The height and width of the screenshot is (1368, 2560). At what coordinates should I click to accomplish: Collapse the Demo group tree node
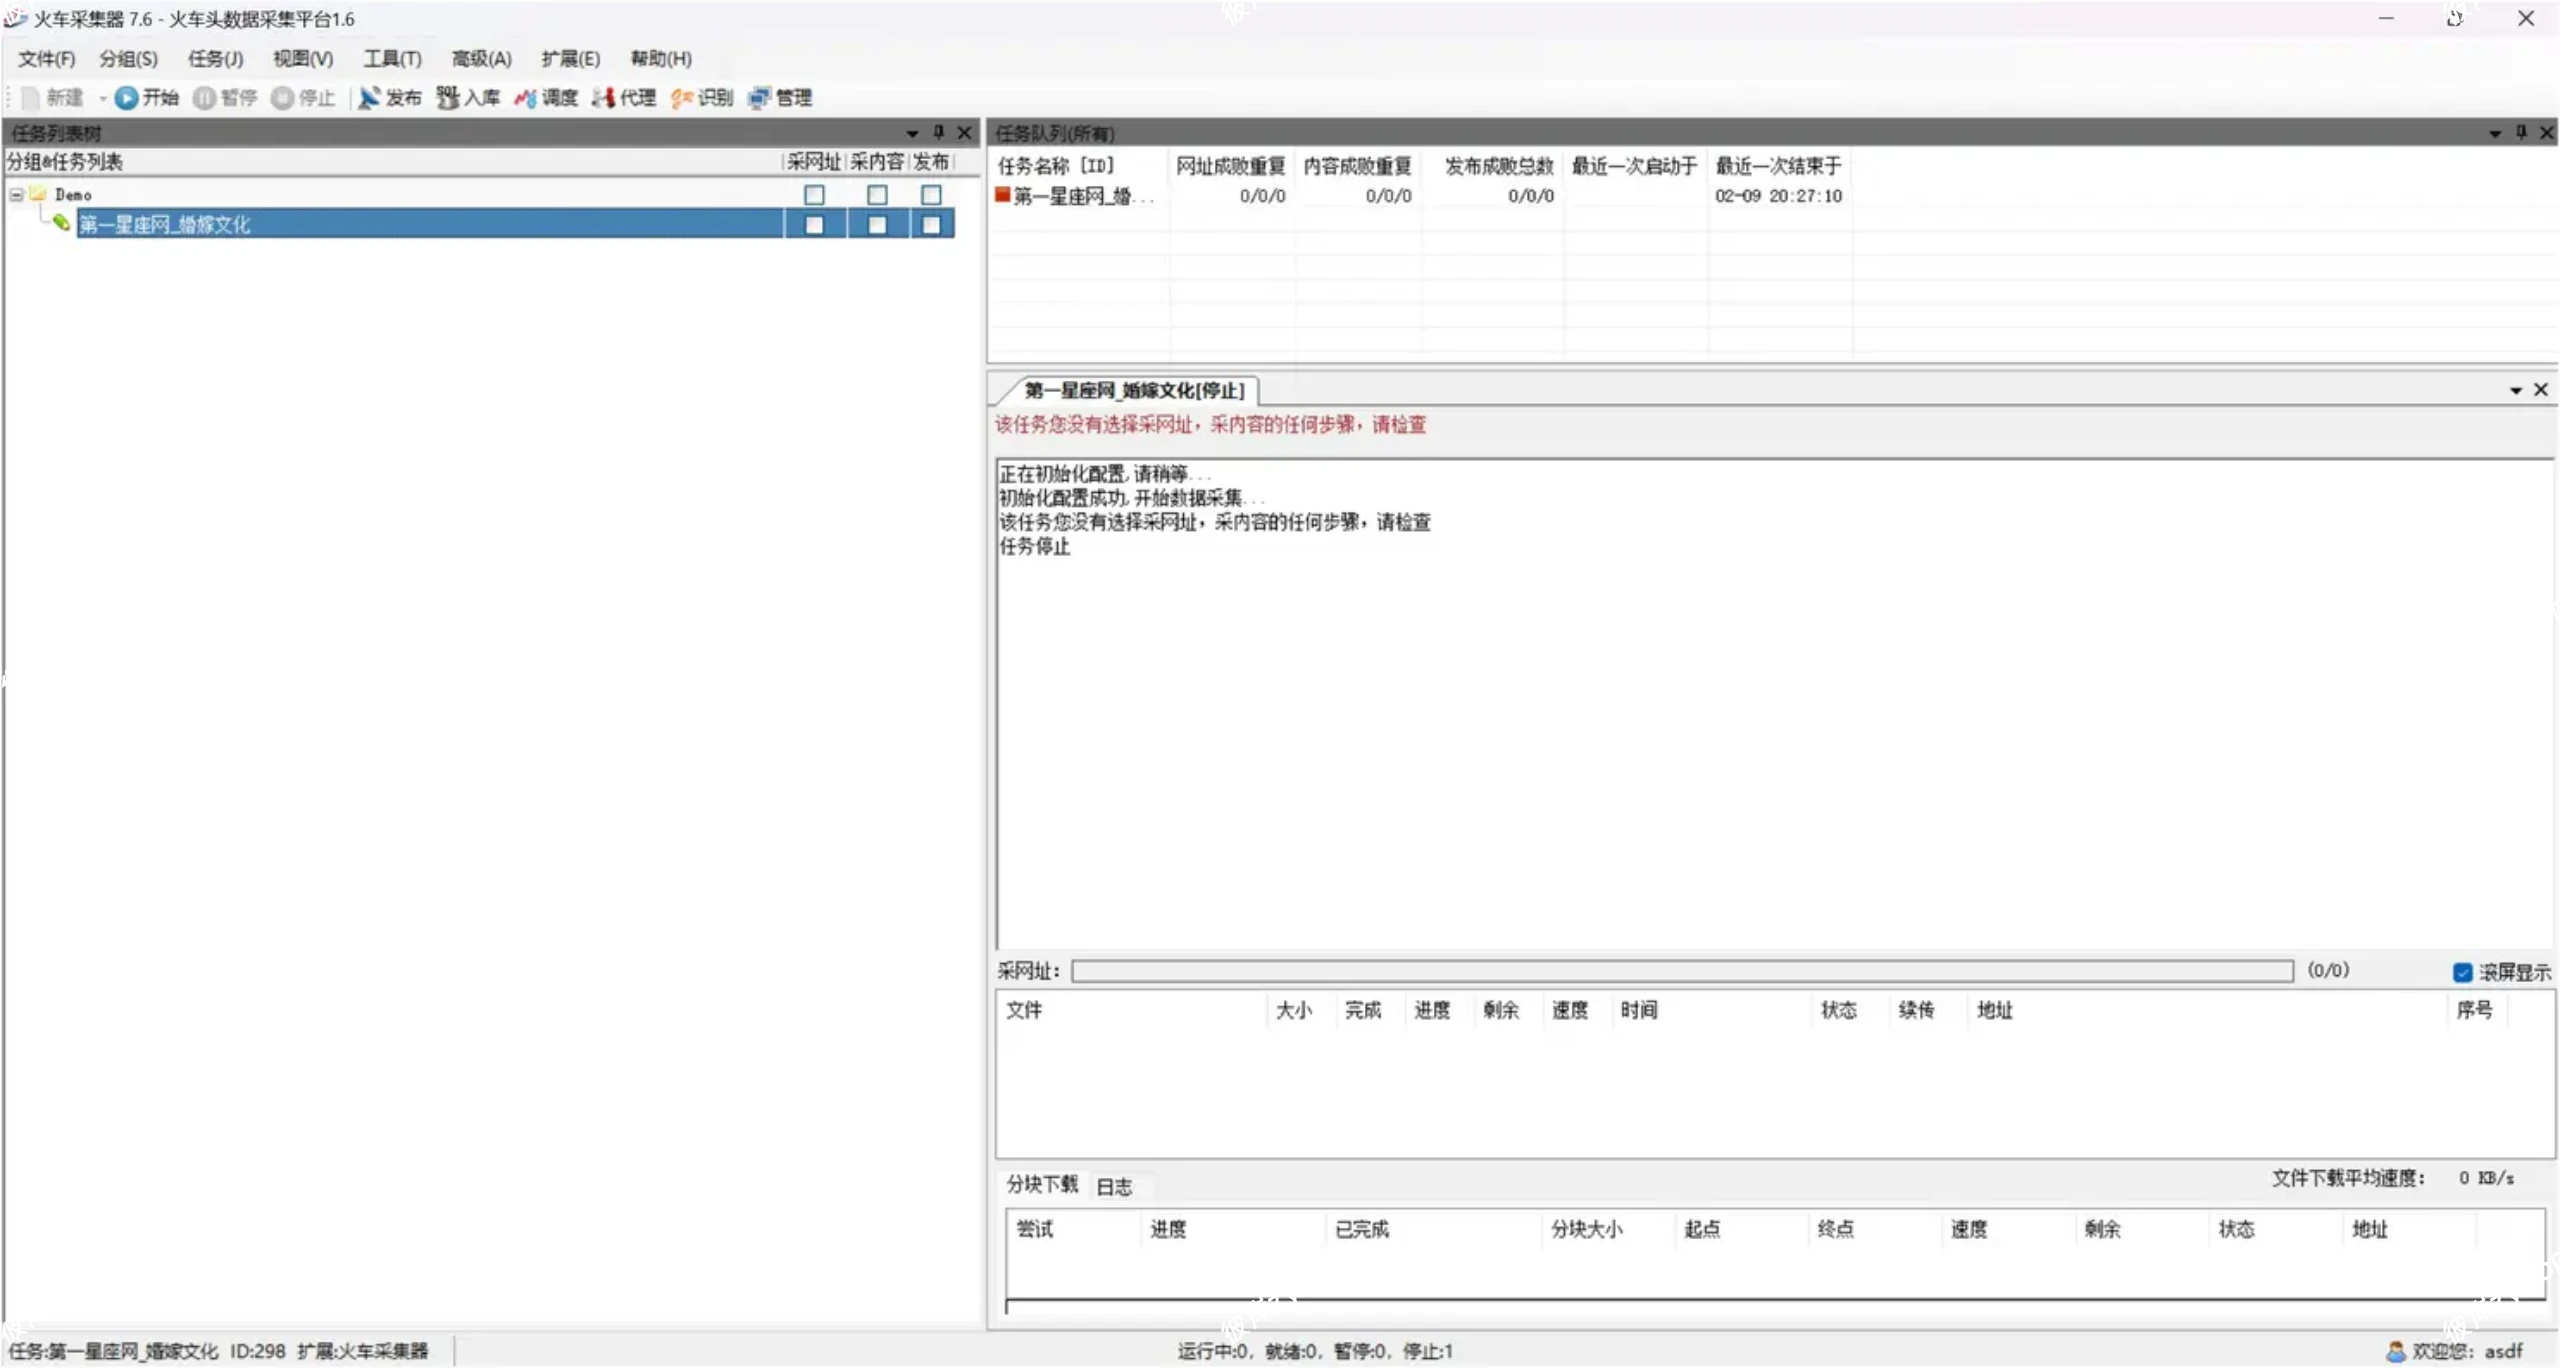tap(16, 195)
